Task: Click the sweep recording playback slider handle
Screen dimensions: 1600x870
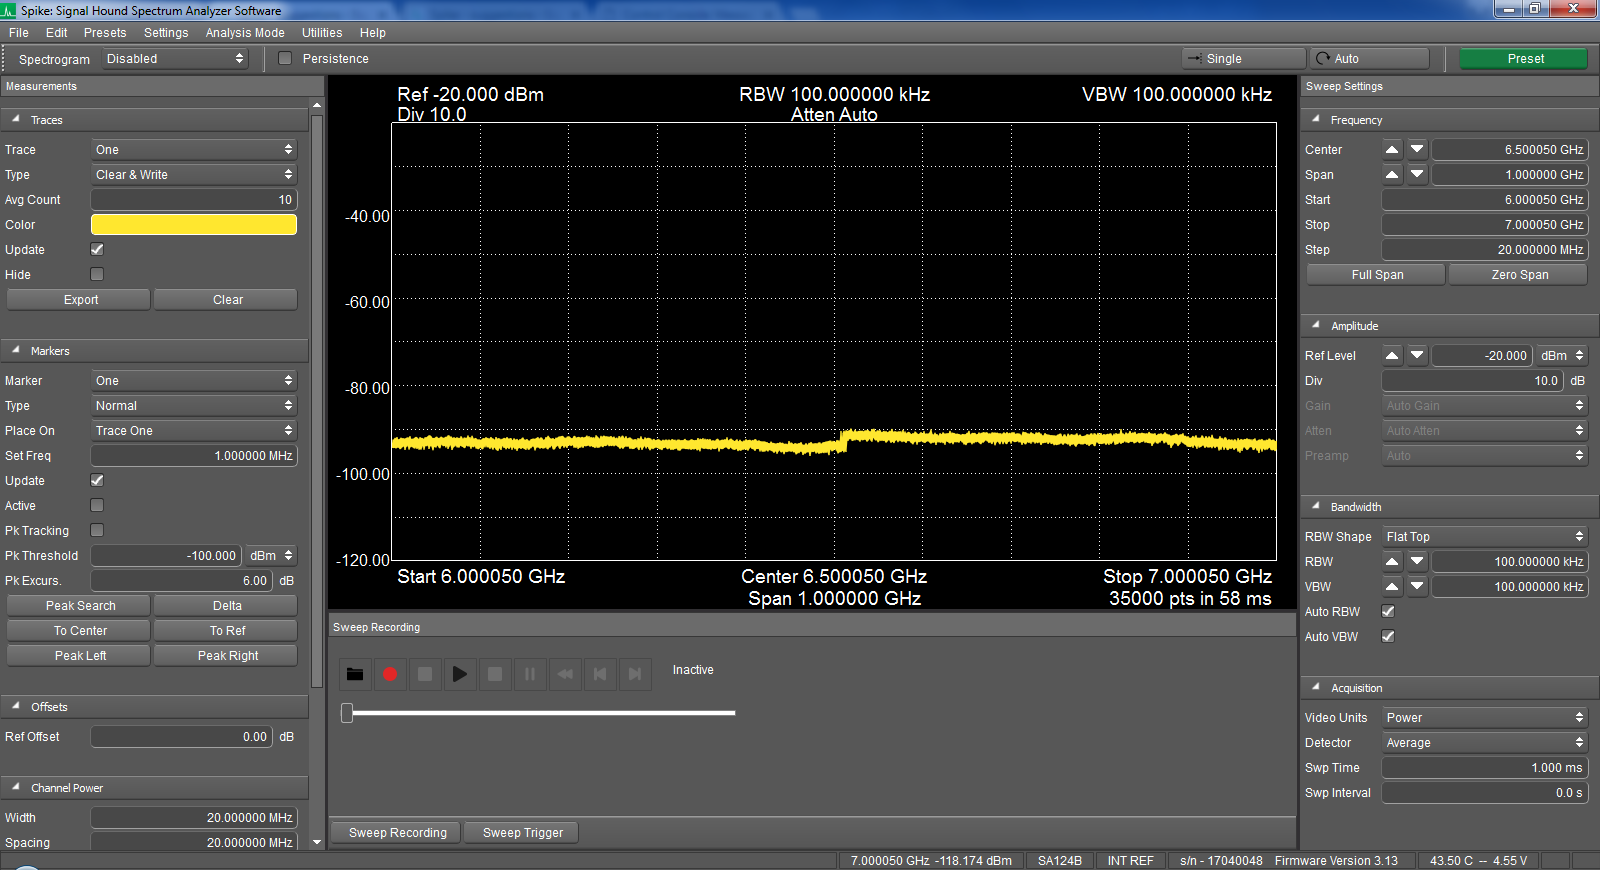Action: [x=347, y=712]
